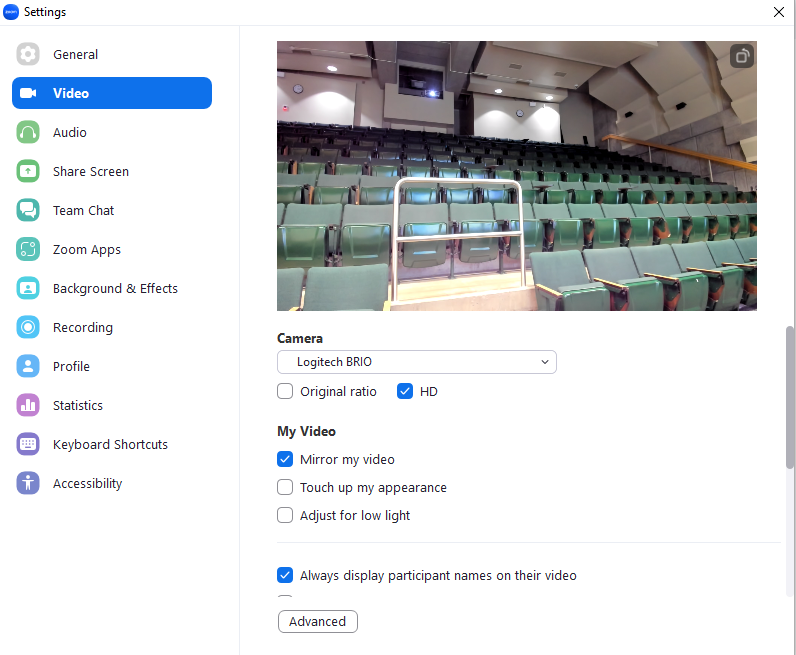The height and width of the screenshot is (655, 796).
Task: Open the Accessibility settings section
Action: click(87, 483)
